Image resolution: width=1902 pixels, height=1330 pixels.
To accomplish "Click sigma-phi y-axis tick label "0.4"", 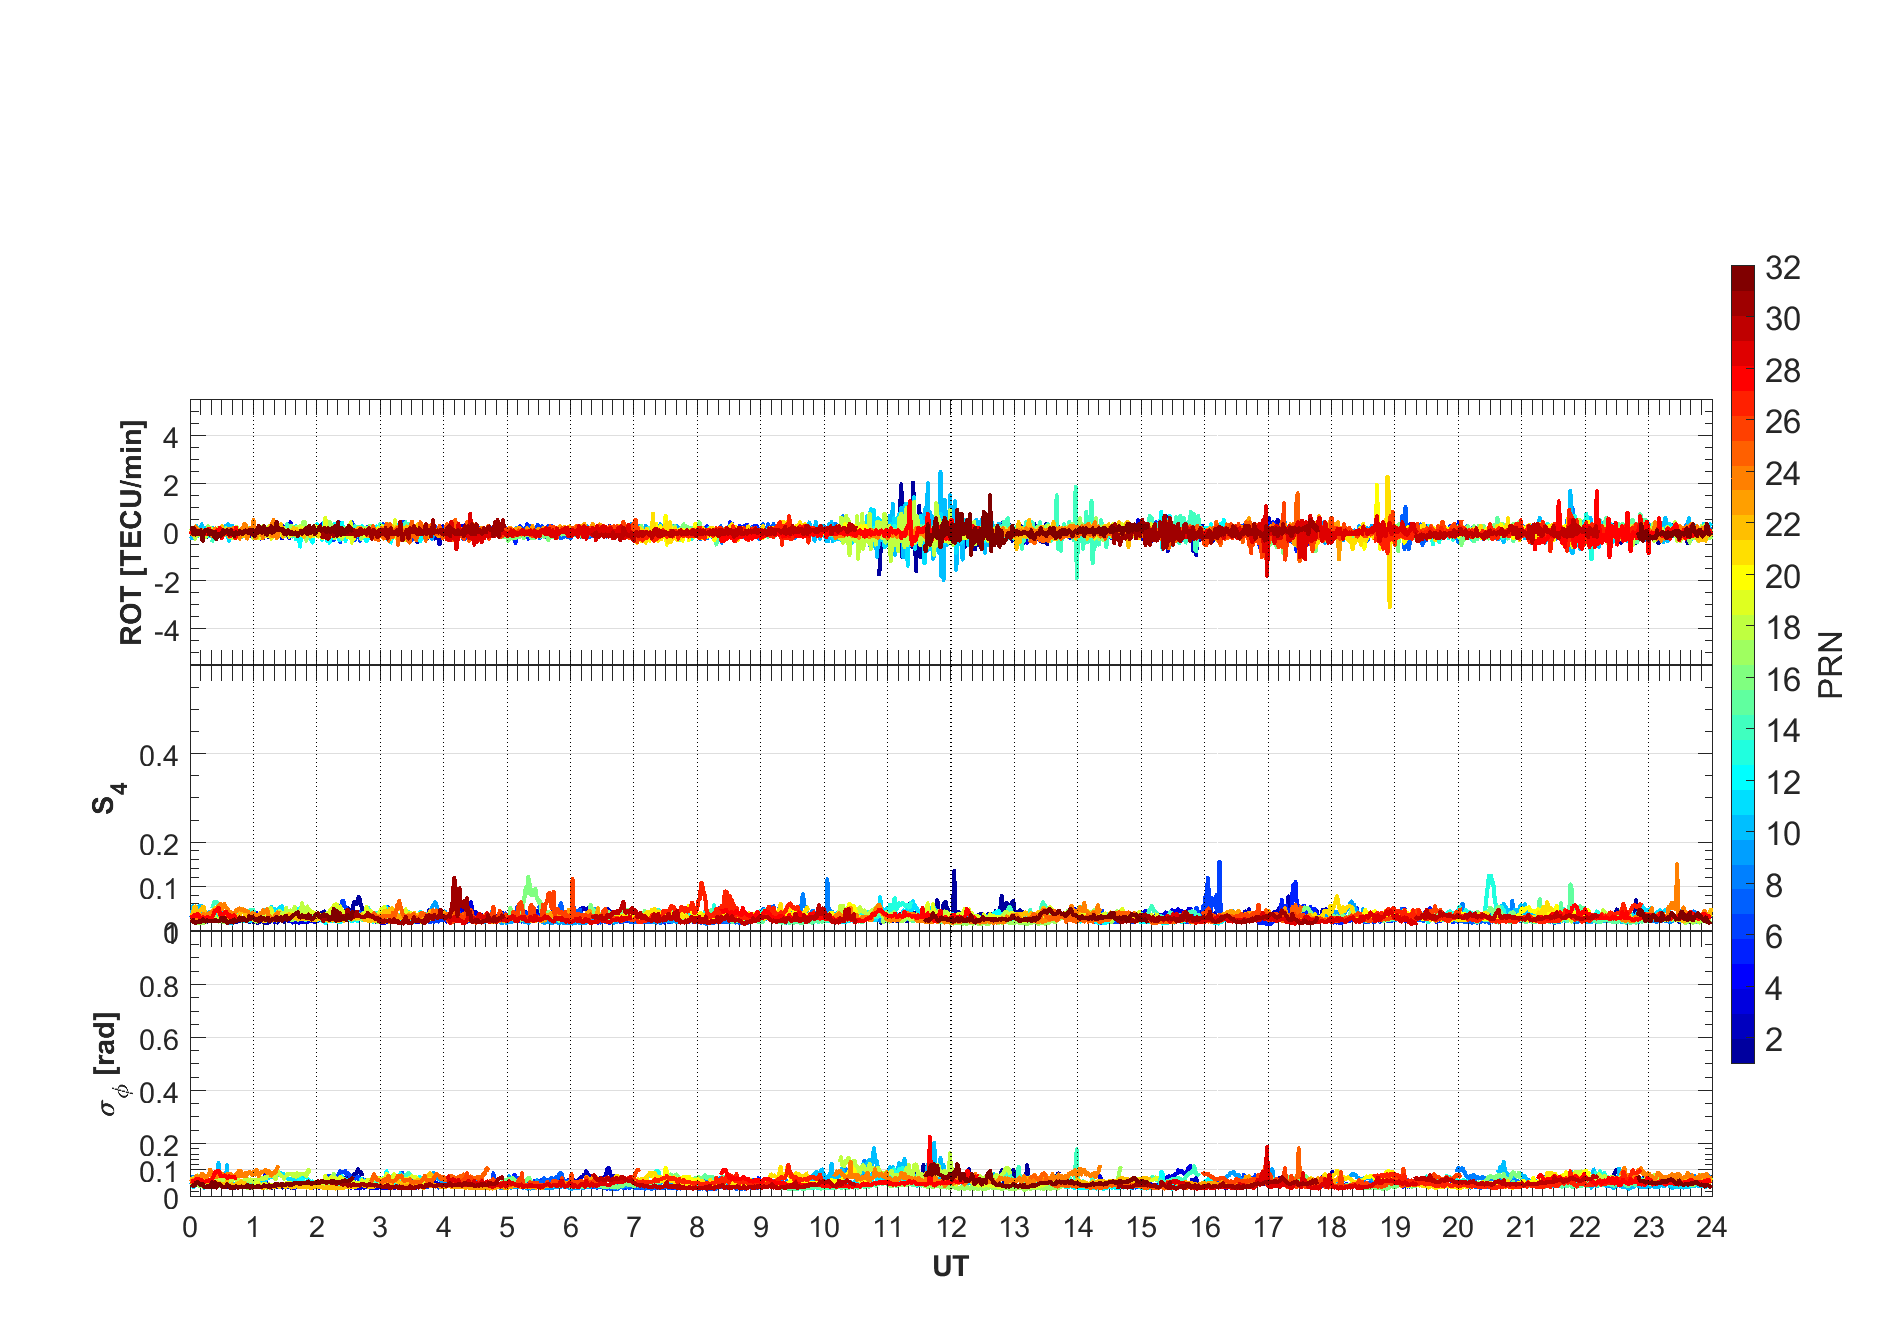I will tap(160, 1094).
